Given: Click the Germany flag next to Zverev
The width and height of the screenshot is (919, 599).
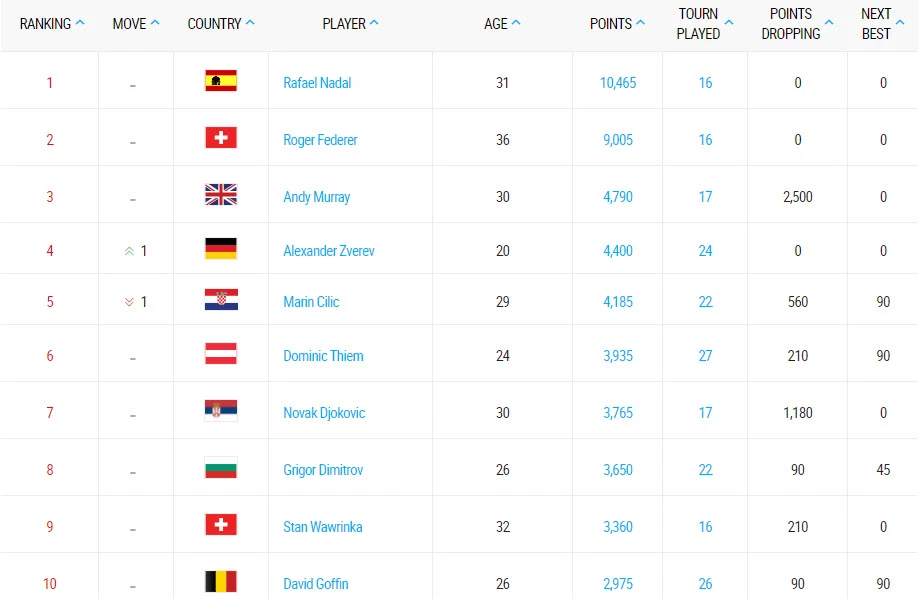Looking at the screenshot, I should click(220, 250).
